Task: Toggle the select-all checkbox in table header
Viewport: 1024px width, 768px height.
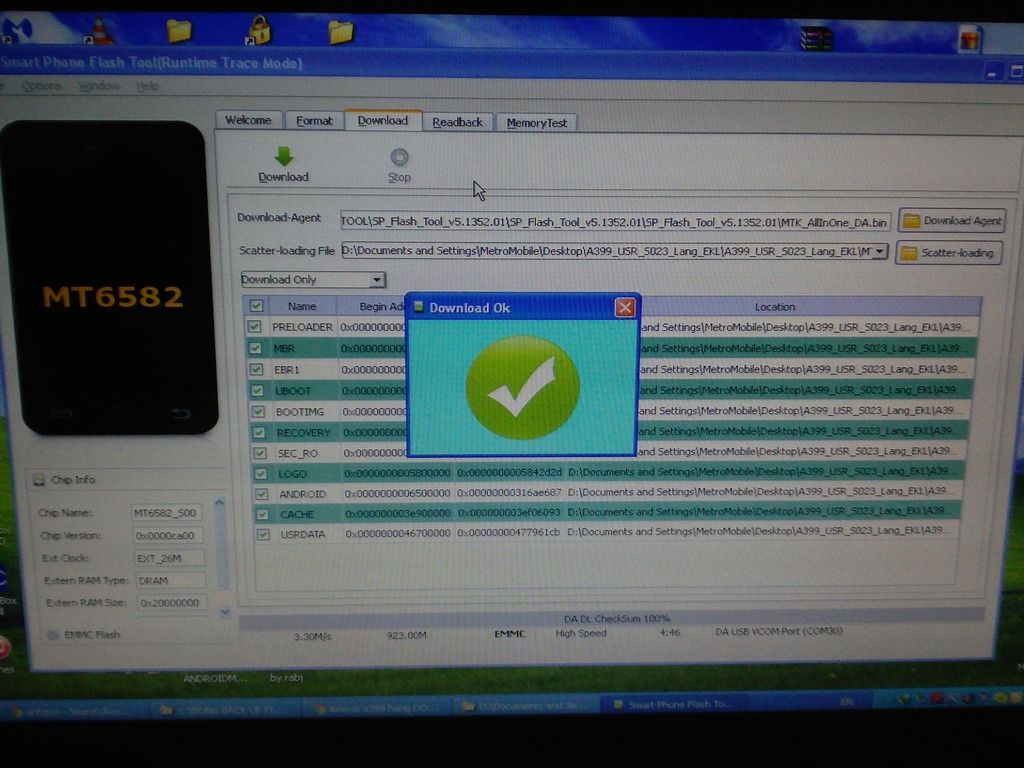Action: coord(256,306)
